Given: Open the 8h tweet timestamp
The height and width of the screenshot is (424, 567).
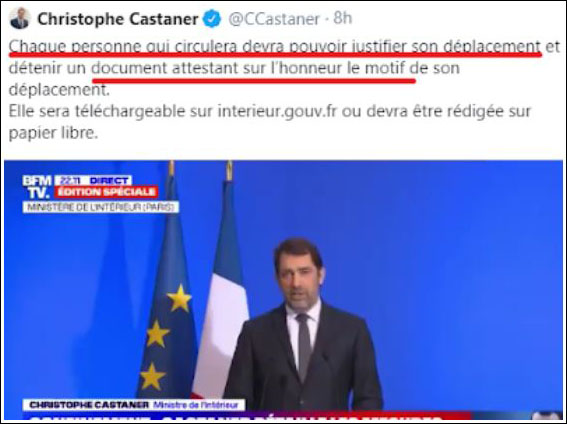Looking at the screenshot, I should pos(342,18).
